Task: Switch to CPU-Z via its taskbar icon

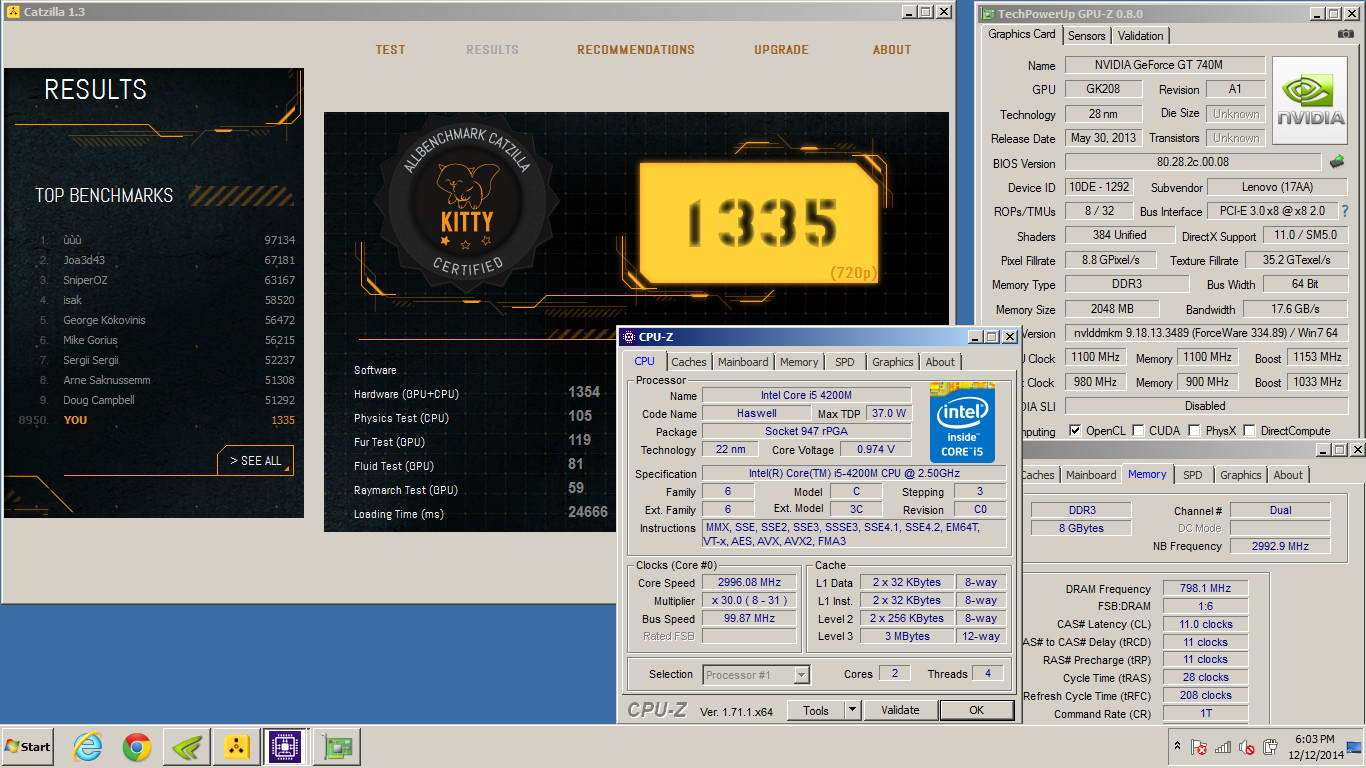Action: 286,747
